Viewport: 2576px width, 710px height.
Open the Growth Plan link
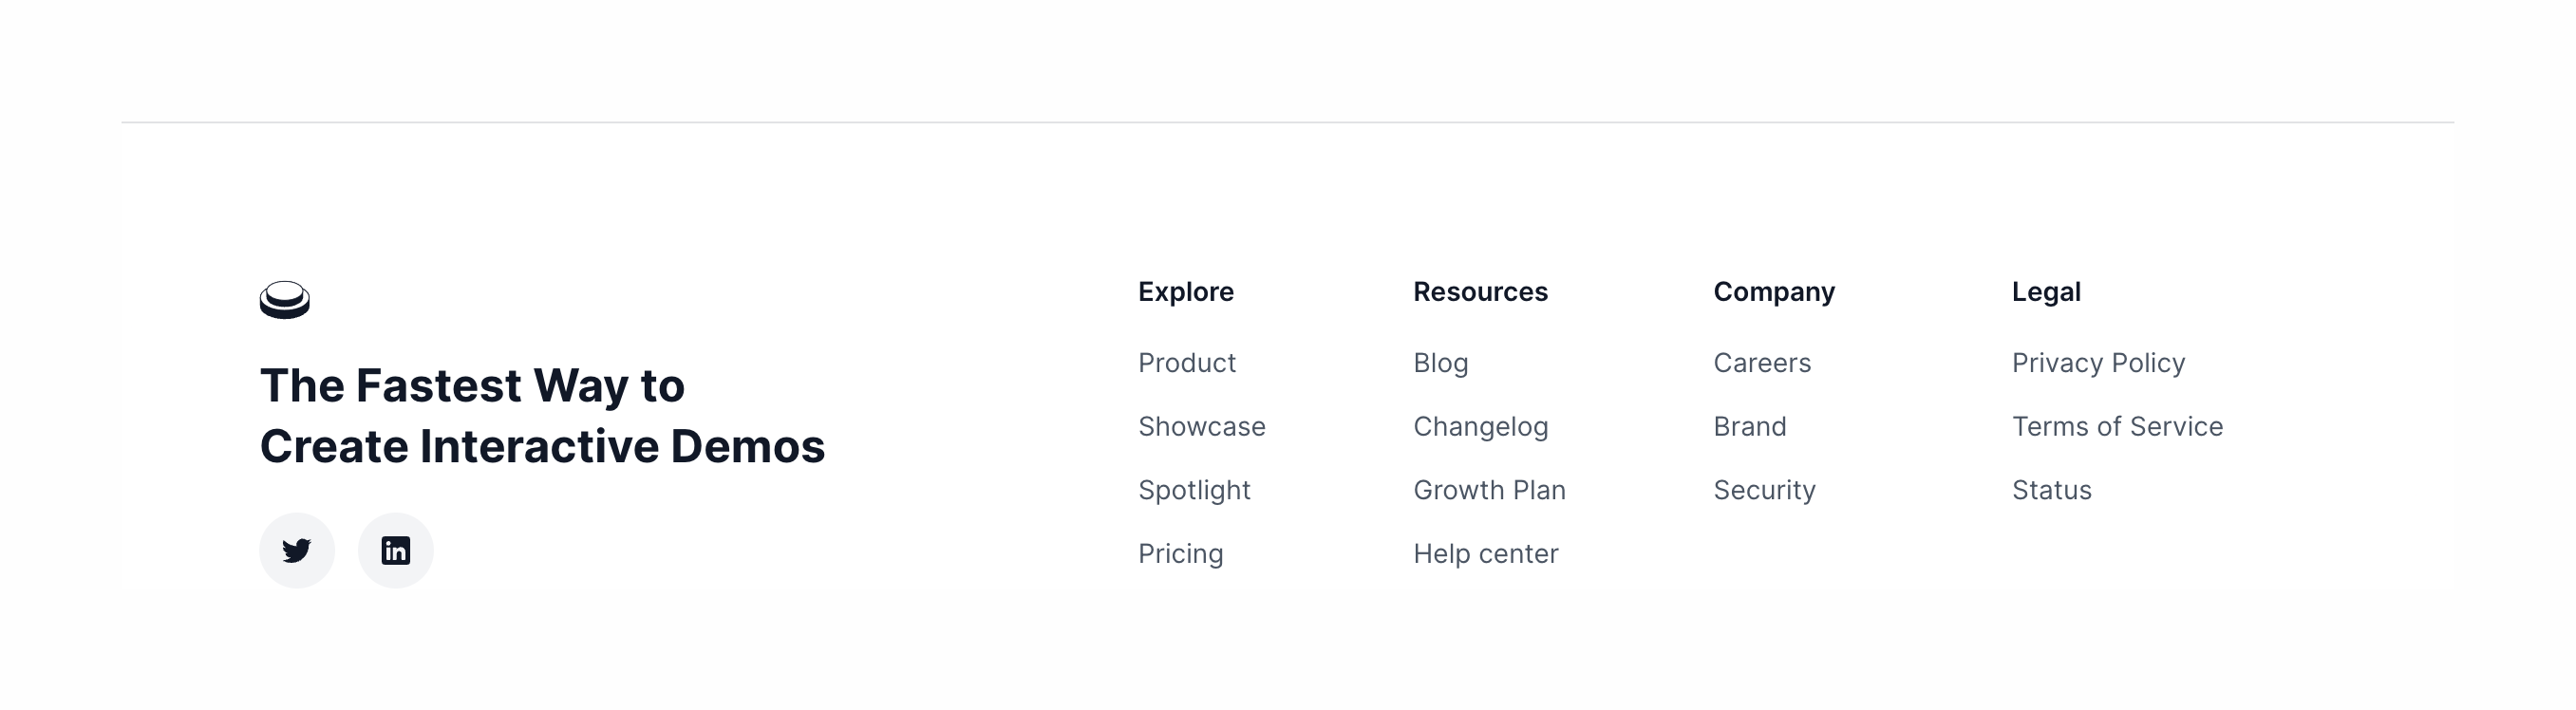pos(1490,490)
